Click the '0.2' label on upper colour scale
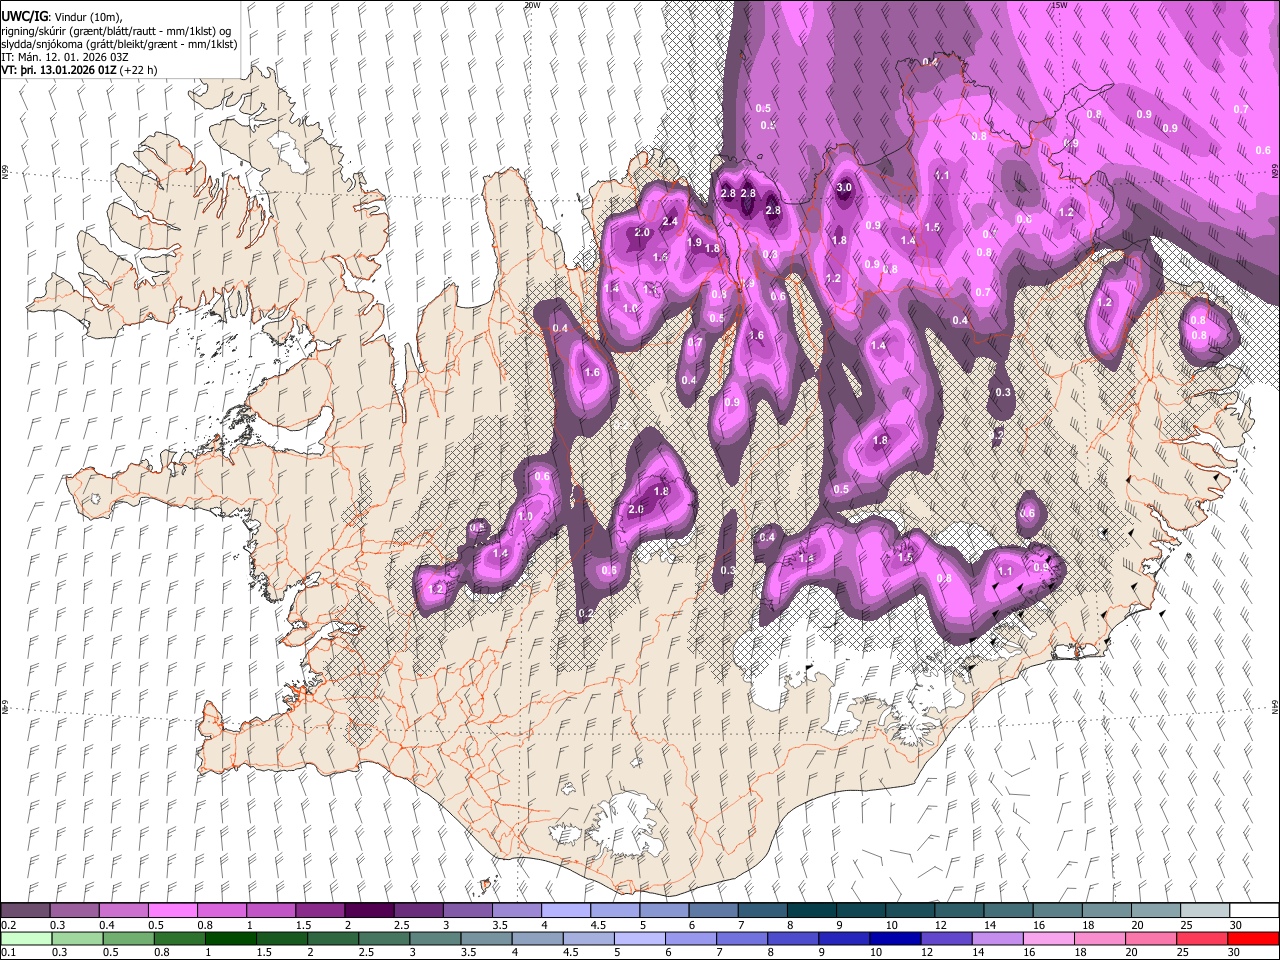 click(x=8, y=925)
